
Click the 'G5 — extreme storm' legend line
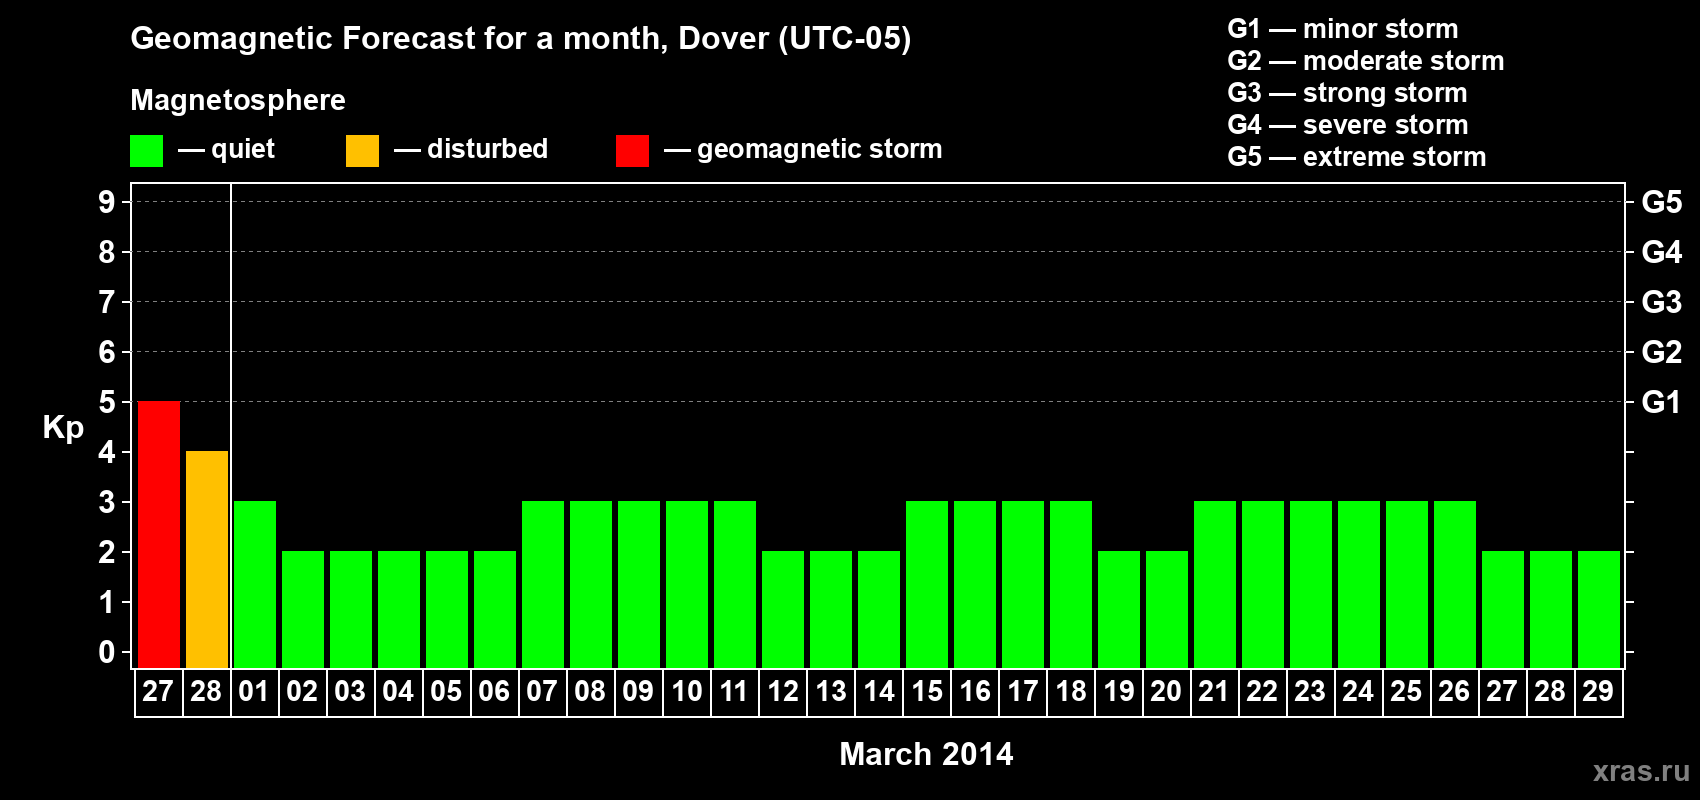(x=1356, y=157)
